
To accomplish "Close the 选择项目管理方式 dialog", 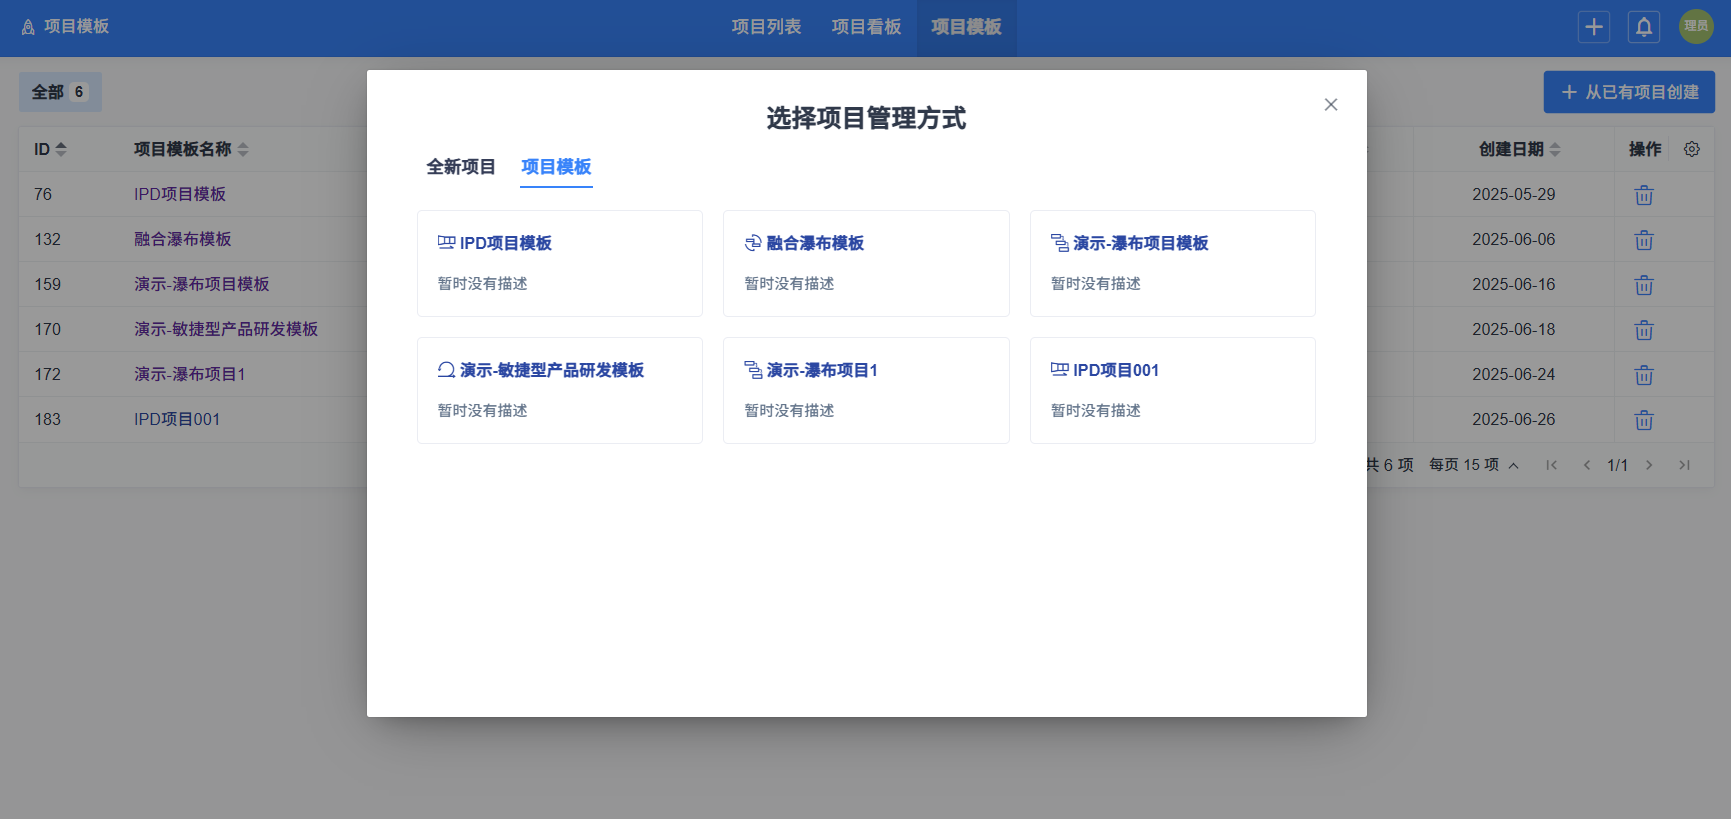I will pyautogui.click(x=1331, y=105).
